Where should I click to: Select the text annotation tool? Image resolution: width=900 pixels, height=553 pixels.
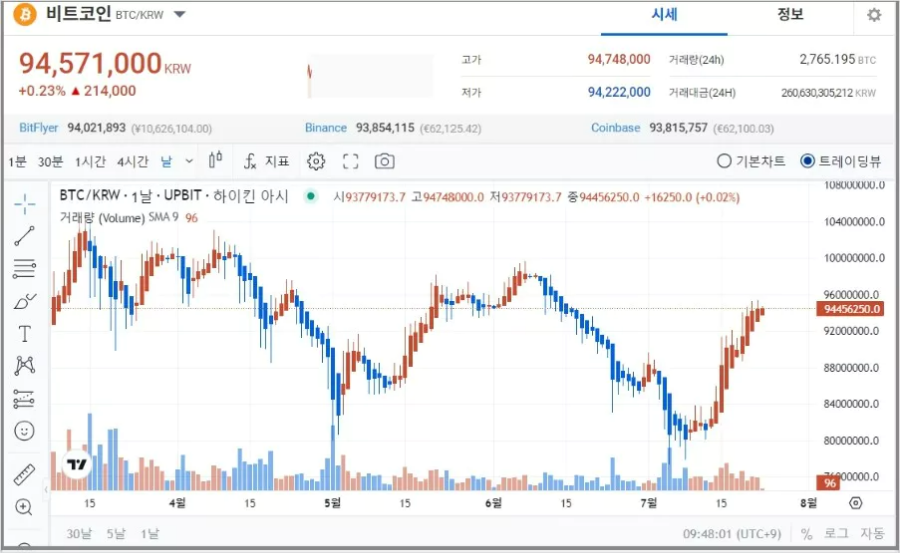pos(24,334)
